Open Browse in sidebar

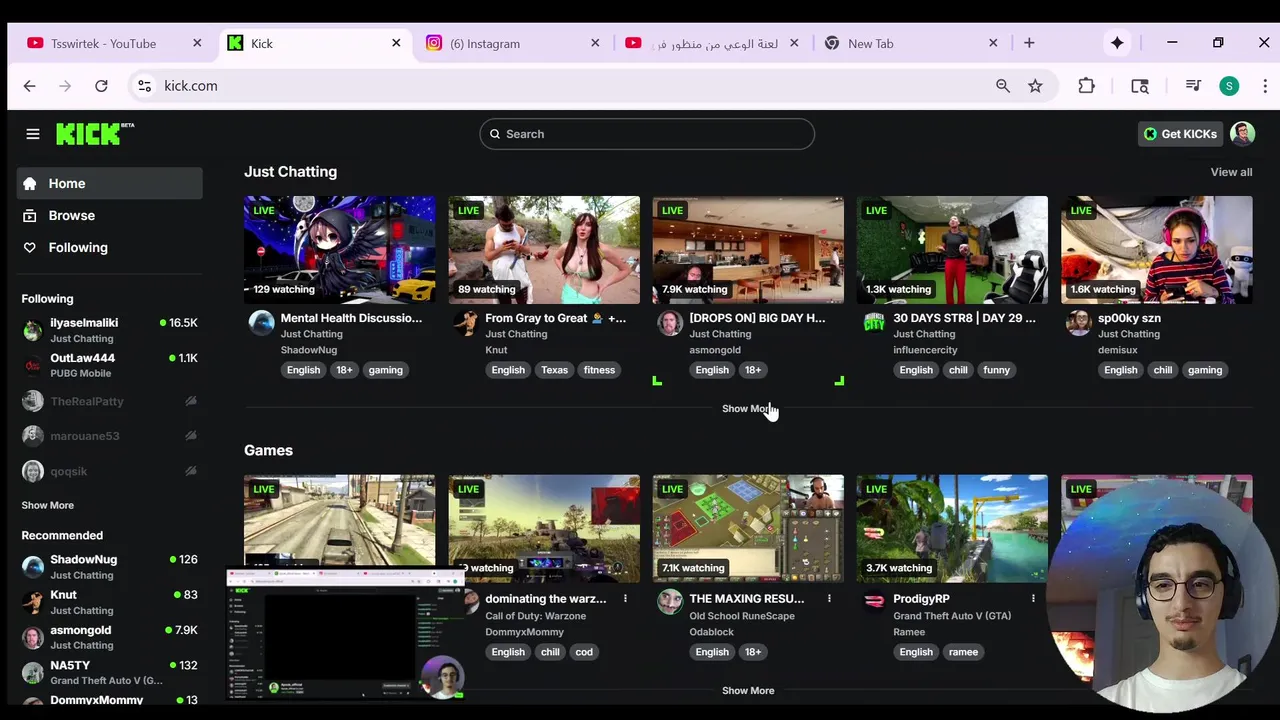click(x=110, y=215)
